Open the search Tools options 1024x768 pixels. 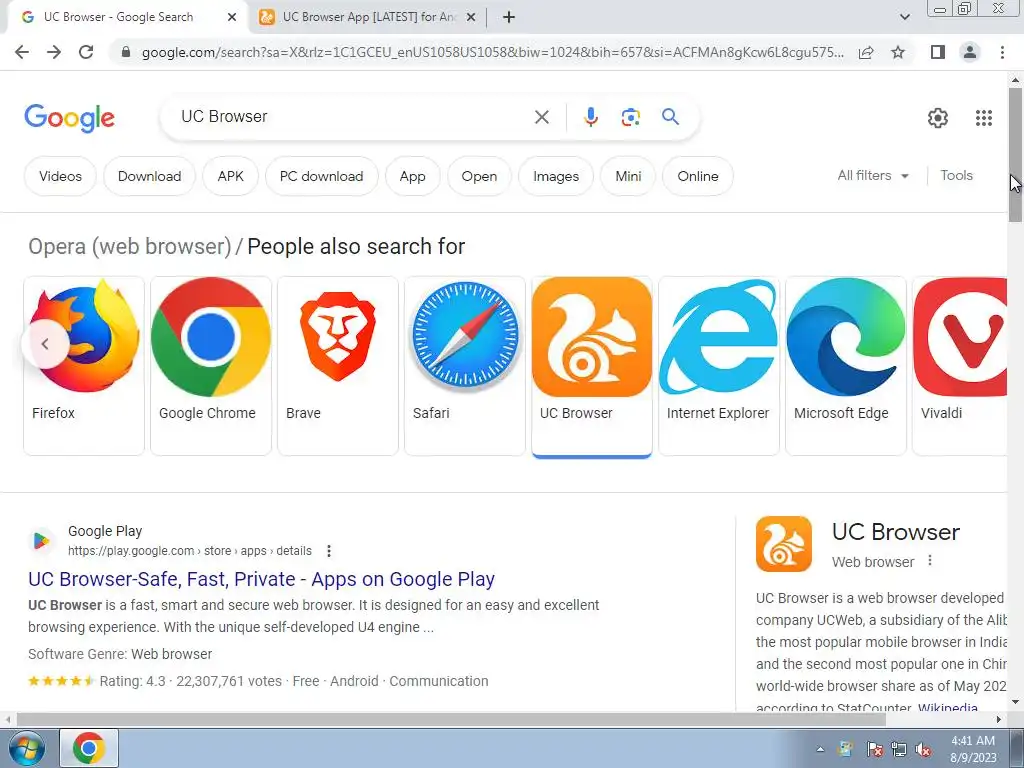point(956,175)
